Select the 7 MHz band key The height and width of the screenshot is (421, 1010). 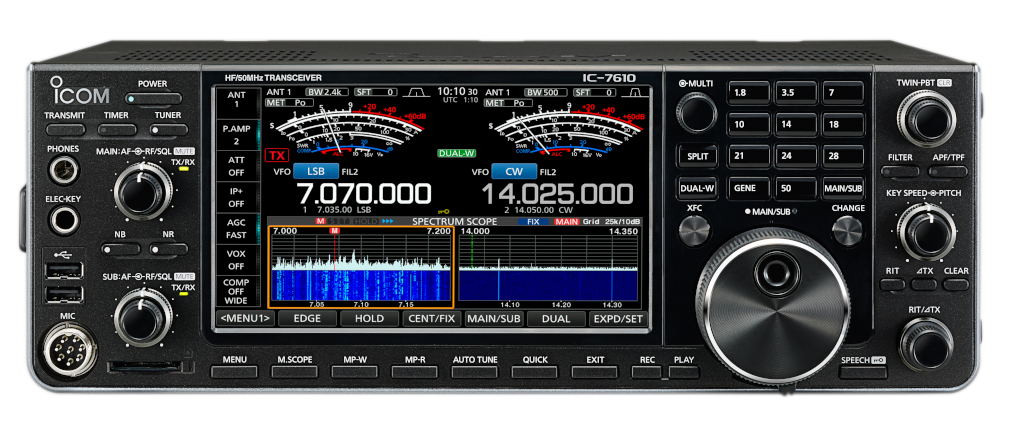coord(843,93)
